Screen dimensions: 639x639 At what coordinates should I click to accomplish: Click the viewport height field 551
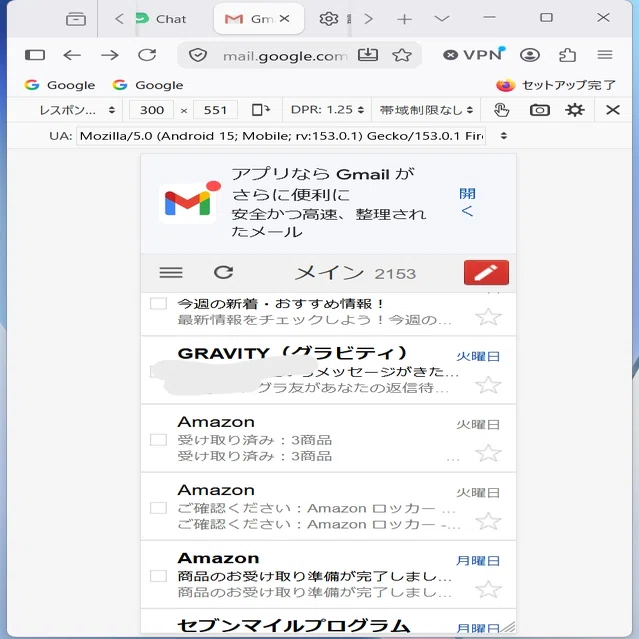tap(215, 110)
